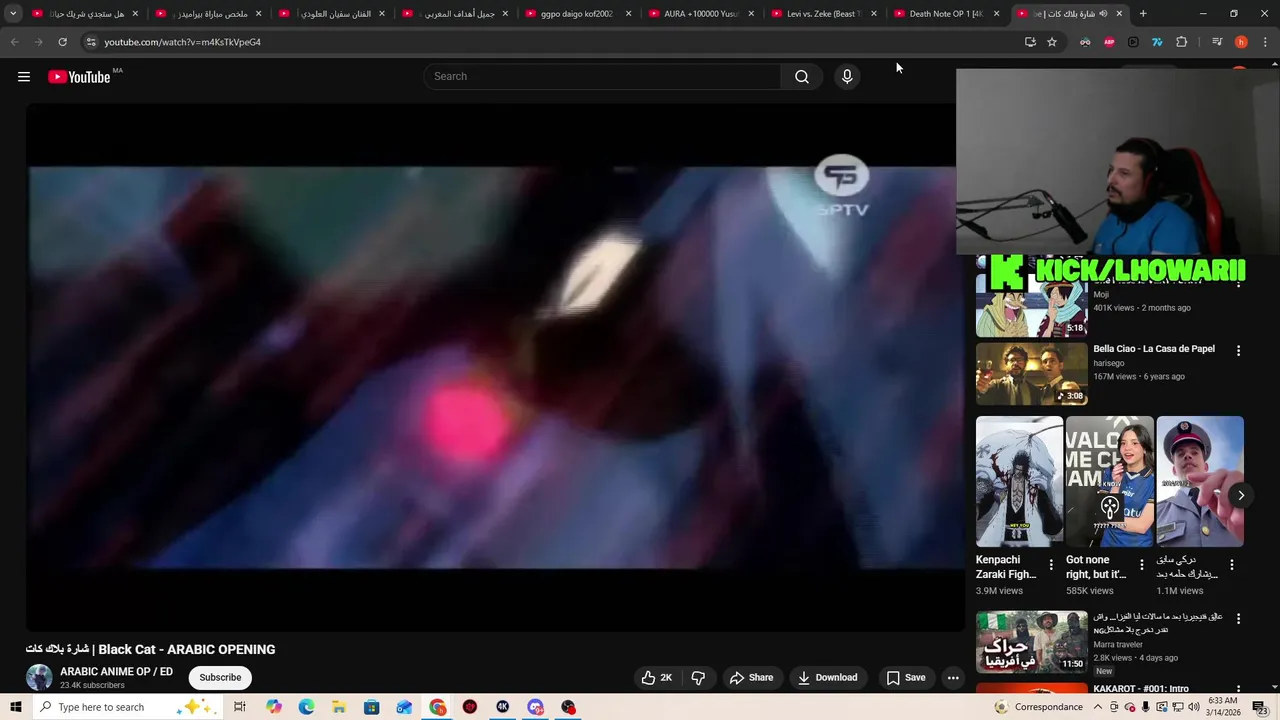Show hidden system tray icons chevron
Viewport: 1280px width, 720px height.
pyautogui.click(x=1098, y=707)
